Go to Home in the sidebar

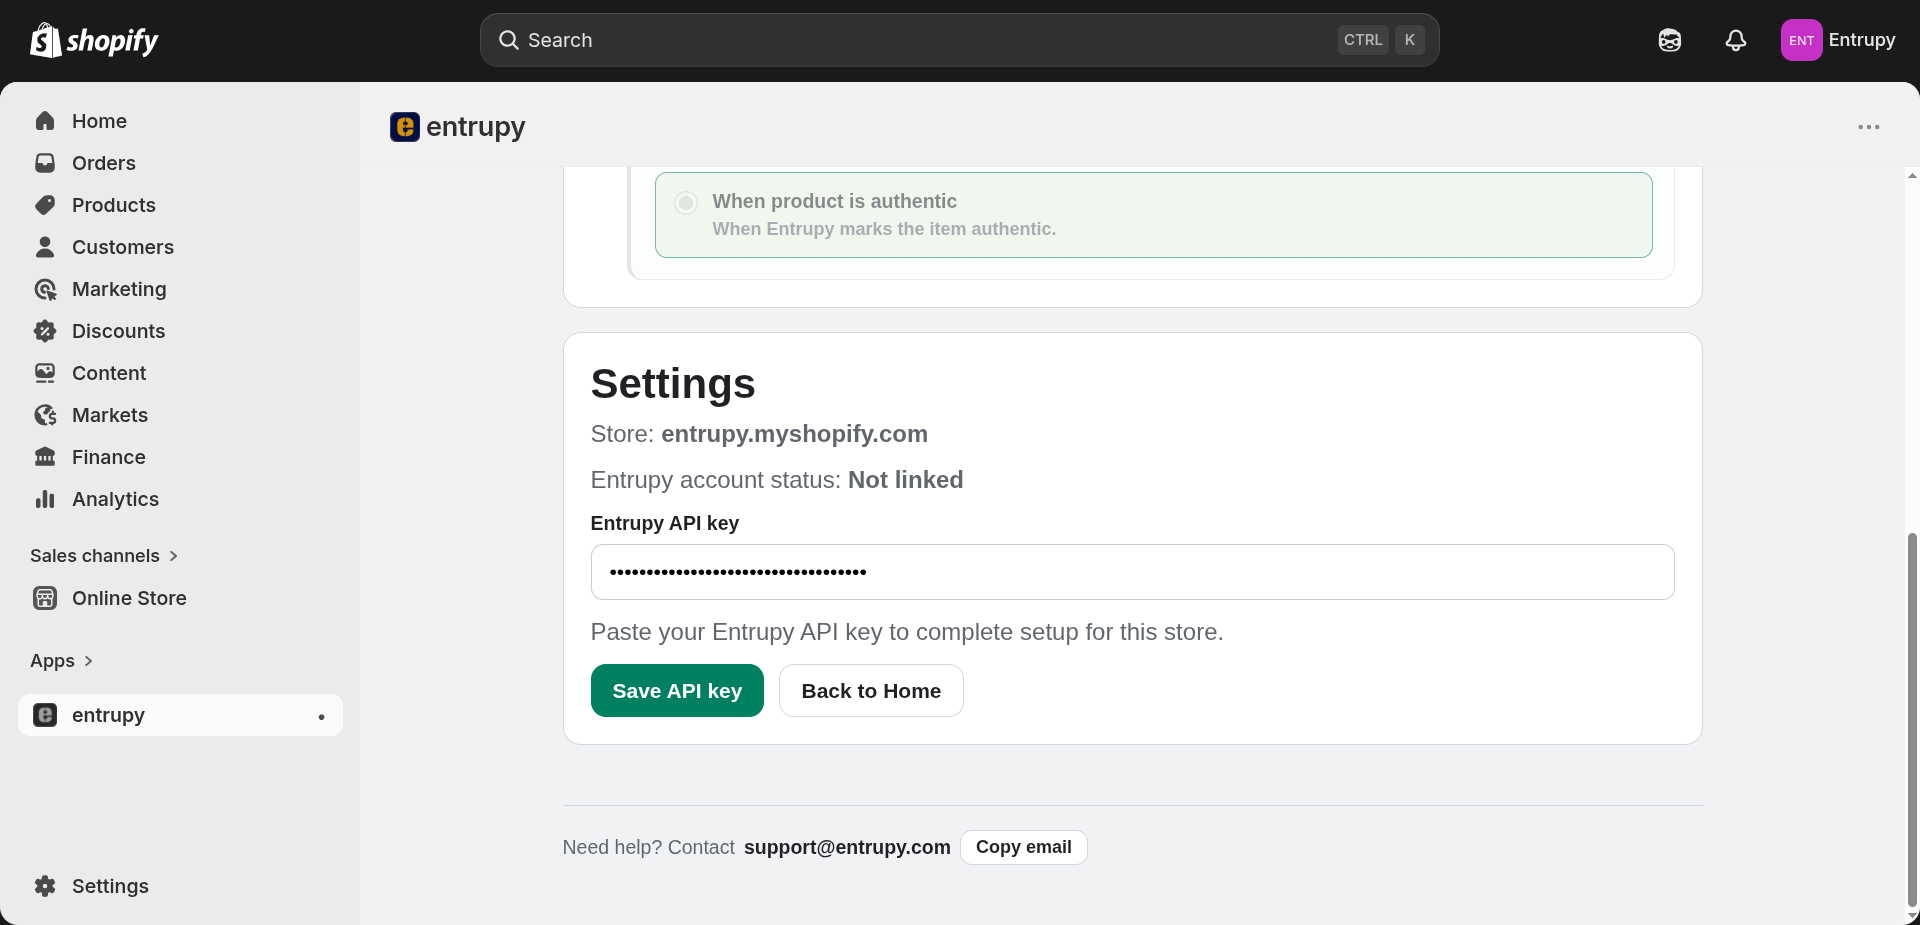(180, 121)
